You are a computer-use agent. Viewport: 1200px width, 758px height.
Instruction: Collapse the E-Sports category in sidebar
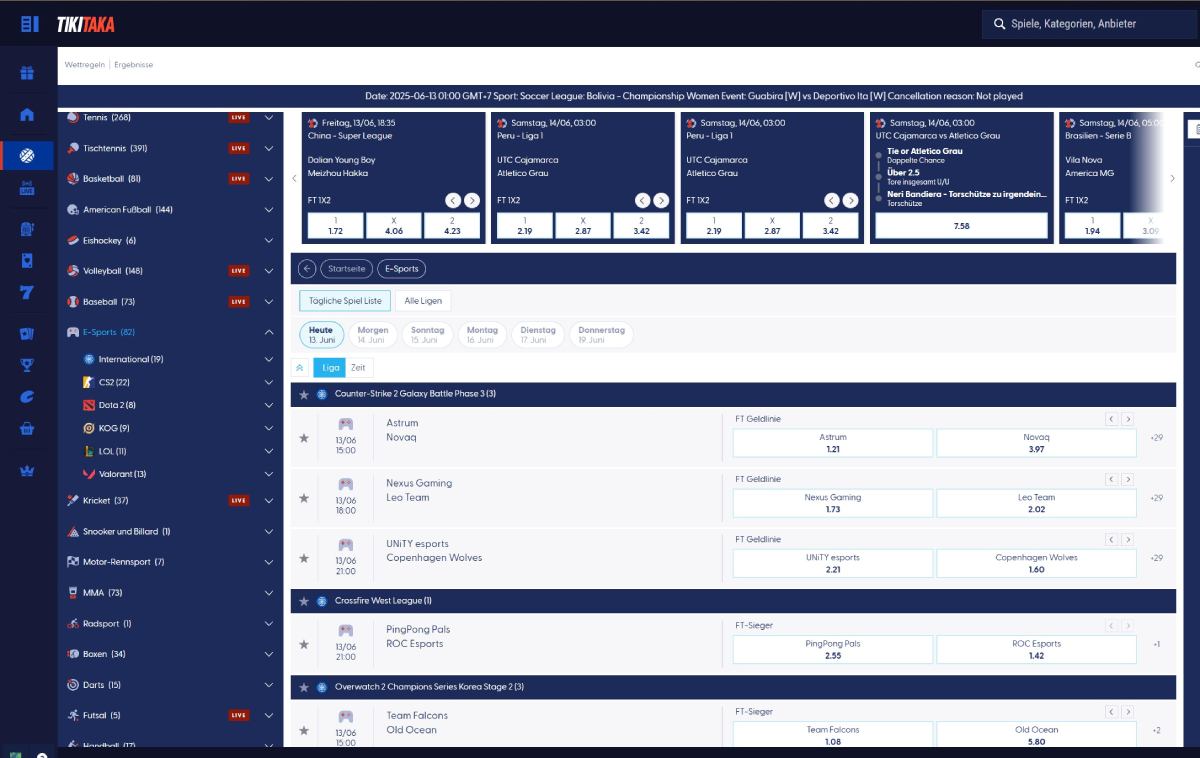pyautogui.click(x=268, y=332)
